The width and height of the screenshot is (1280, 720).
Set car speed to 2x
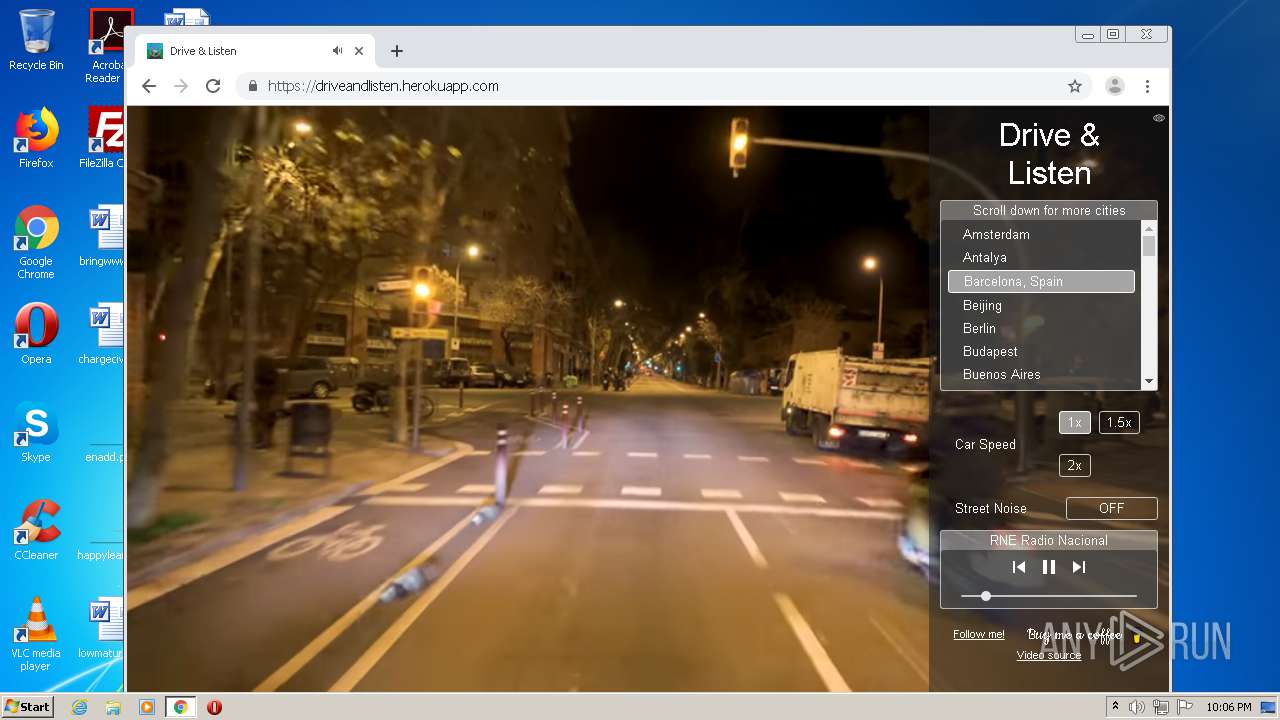pos(1074,465)
